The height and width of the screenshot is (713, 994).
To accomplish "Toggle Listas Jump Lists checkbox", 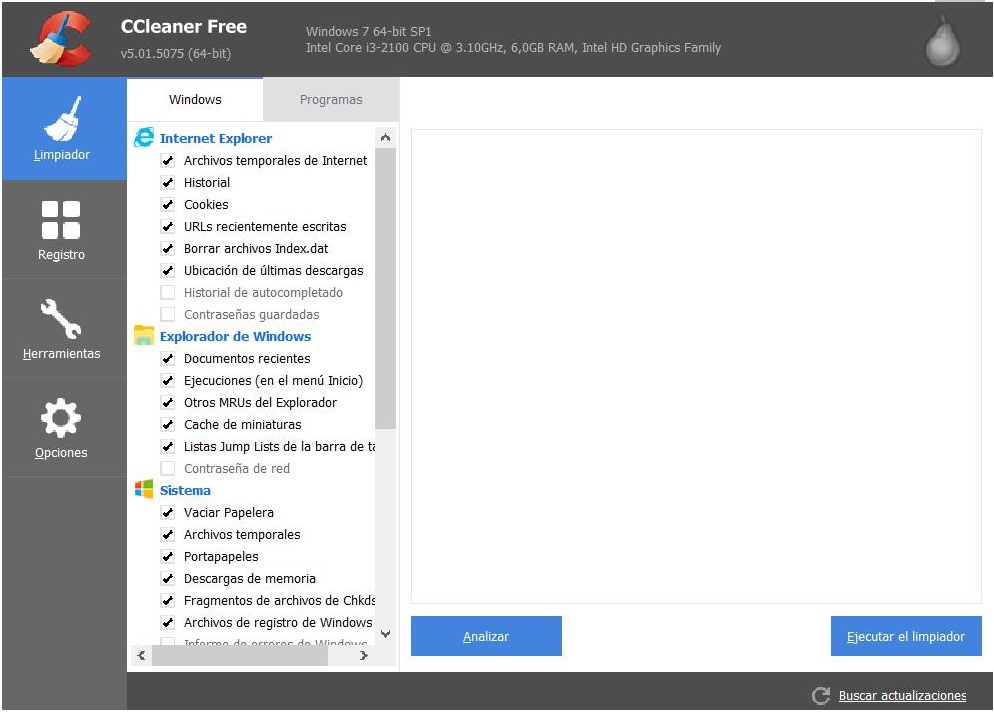I will coord(167,446).
